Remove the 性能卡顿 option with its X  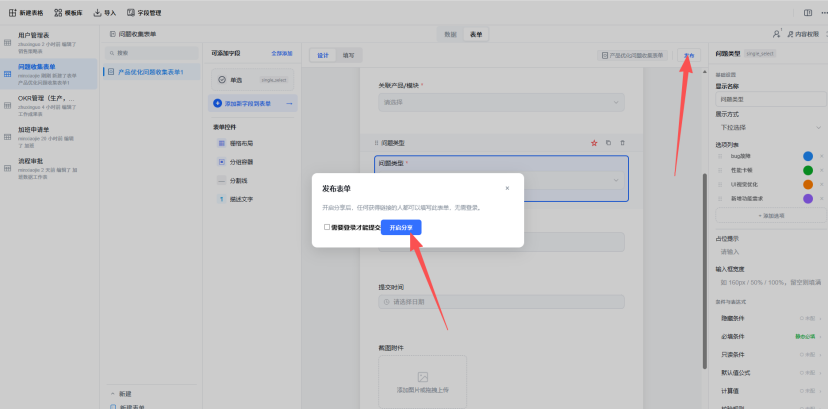point(822,170)
